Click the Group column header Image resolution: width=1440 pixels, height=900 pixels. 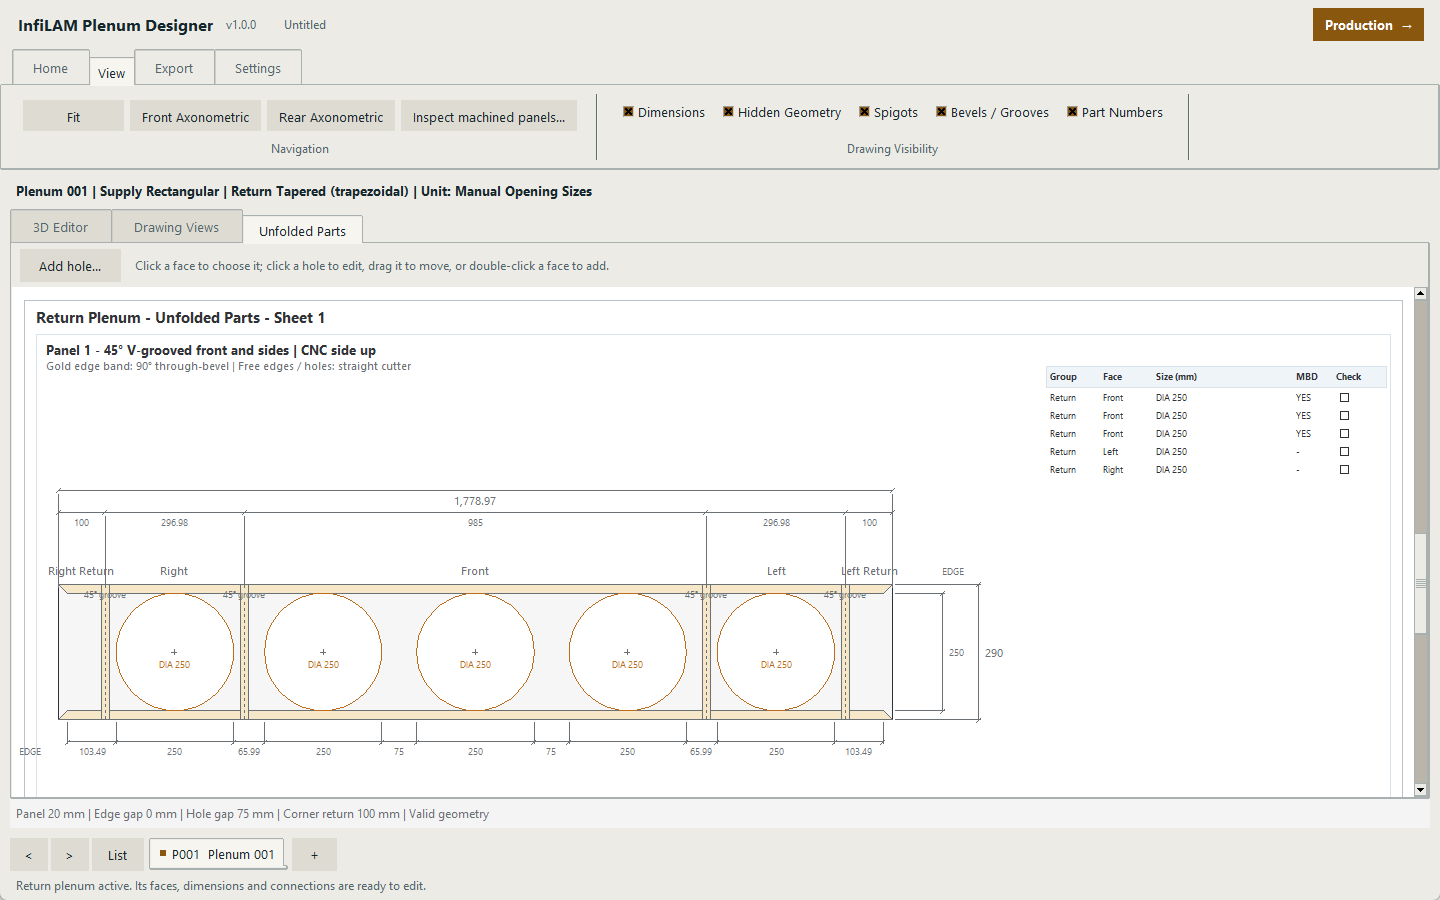[1063, 377]
